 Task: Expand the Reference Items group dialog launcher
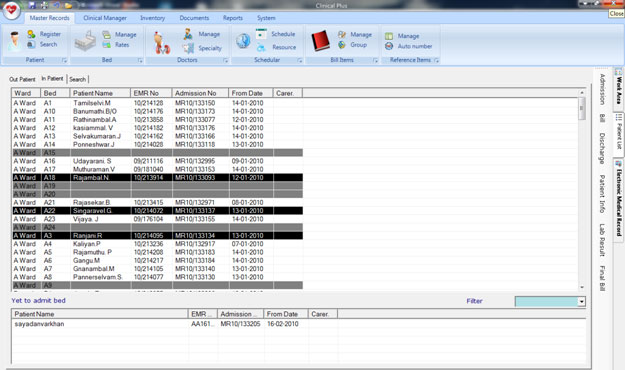click(436, 60)
